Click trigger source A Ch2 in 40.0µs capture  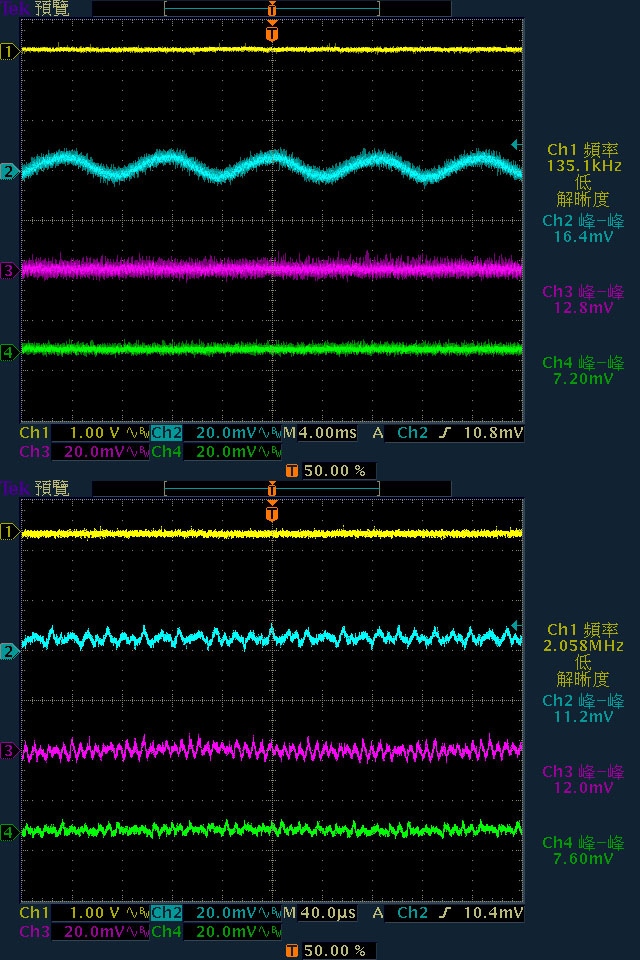[400, 913]
